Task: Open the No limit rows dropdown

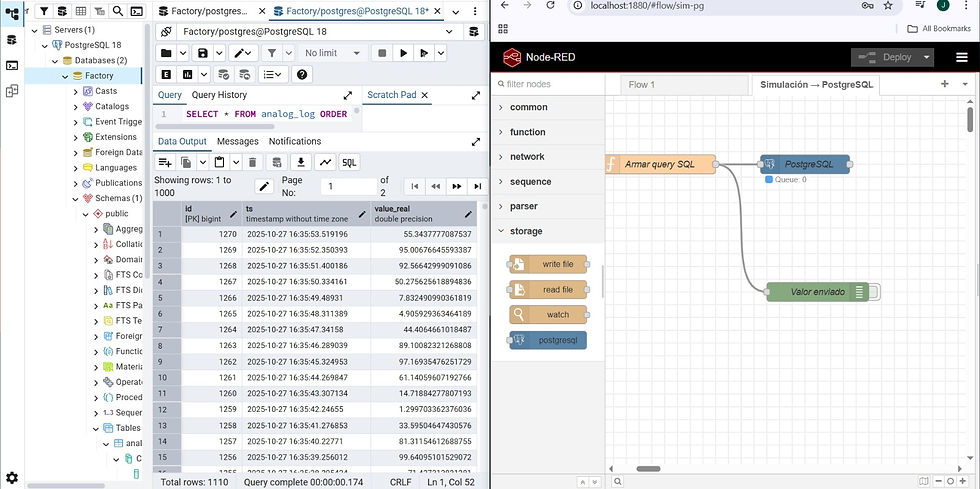Action: point(331,53)
